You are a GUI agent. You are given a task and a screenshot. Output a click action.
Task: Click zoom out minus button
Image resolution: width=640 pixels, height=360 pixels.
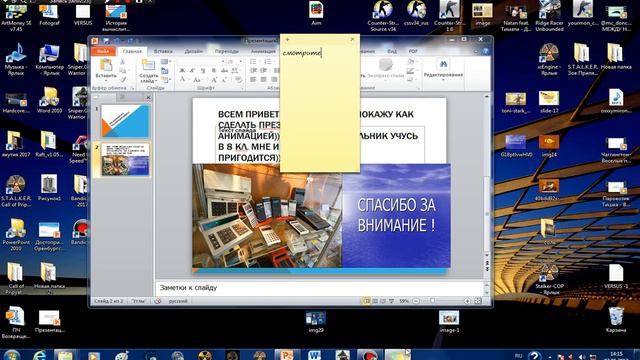pyautogui.click(x=416, y=301)
